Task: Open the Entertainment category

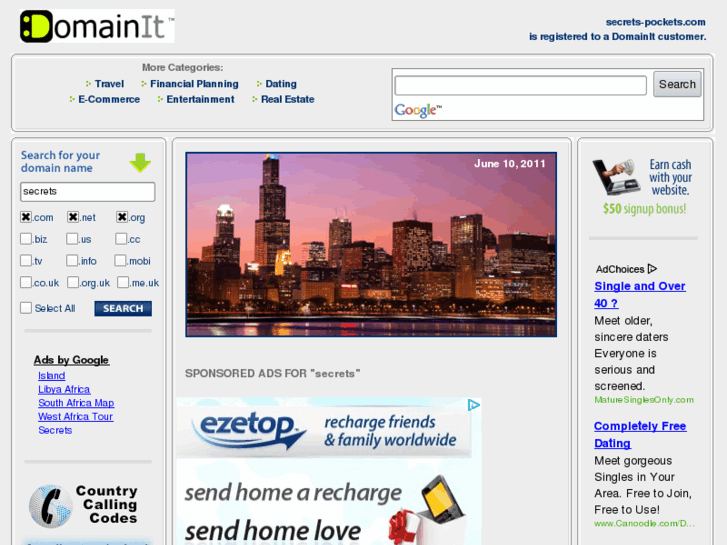Action: click(200, 99)
